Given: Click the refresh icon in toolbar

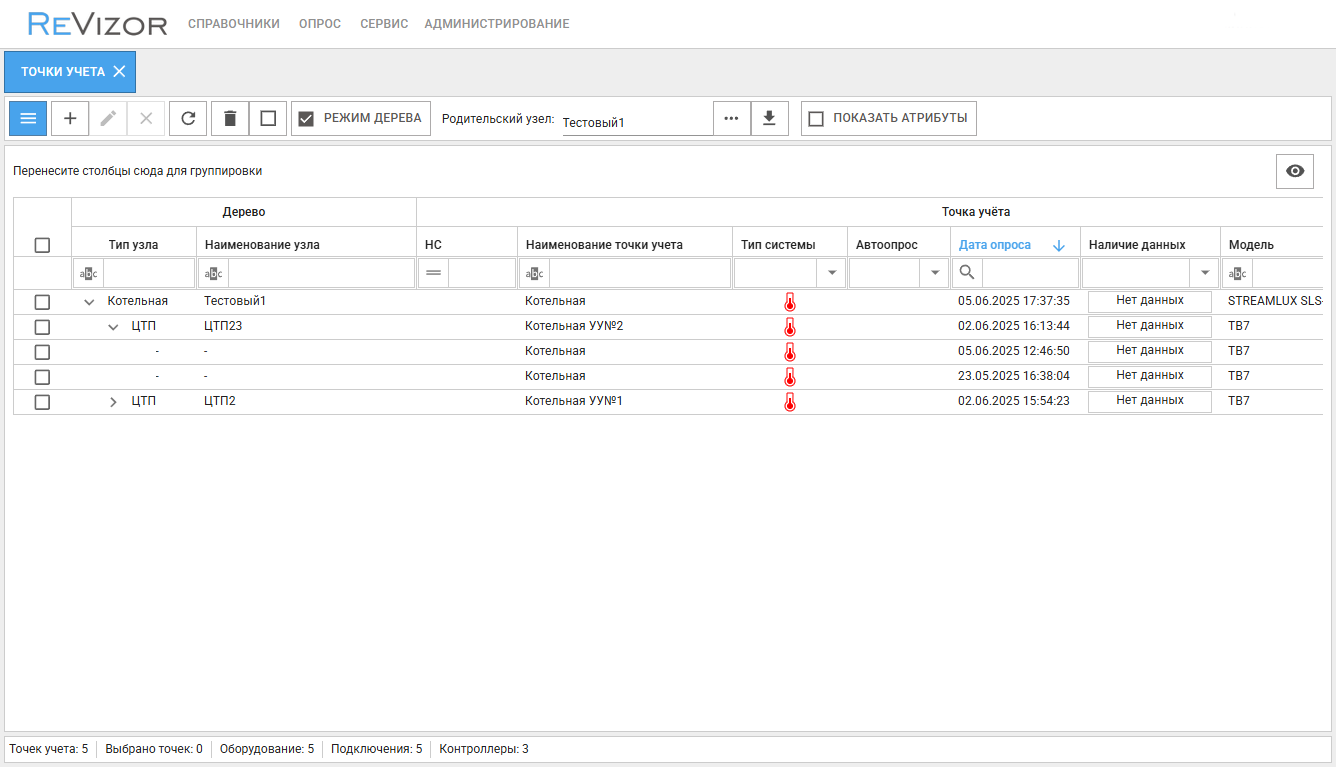Looking at the screenshot, I should (x=188, y=118).
